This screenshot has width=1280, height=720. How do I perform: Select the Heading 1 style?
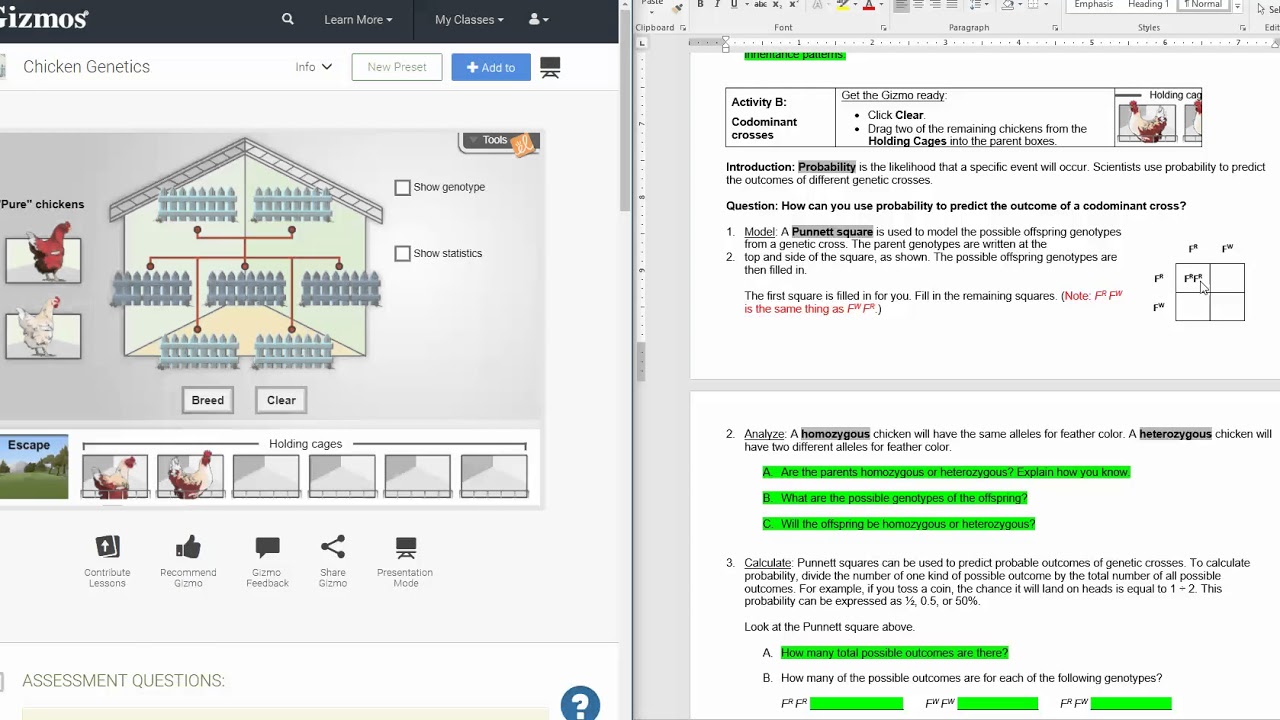pyautogui.click(x=1148, y=4)
